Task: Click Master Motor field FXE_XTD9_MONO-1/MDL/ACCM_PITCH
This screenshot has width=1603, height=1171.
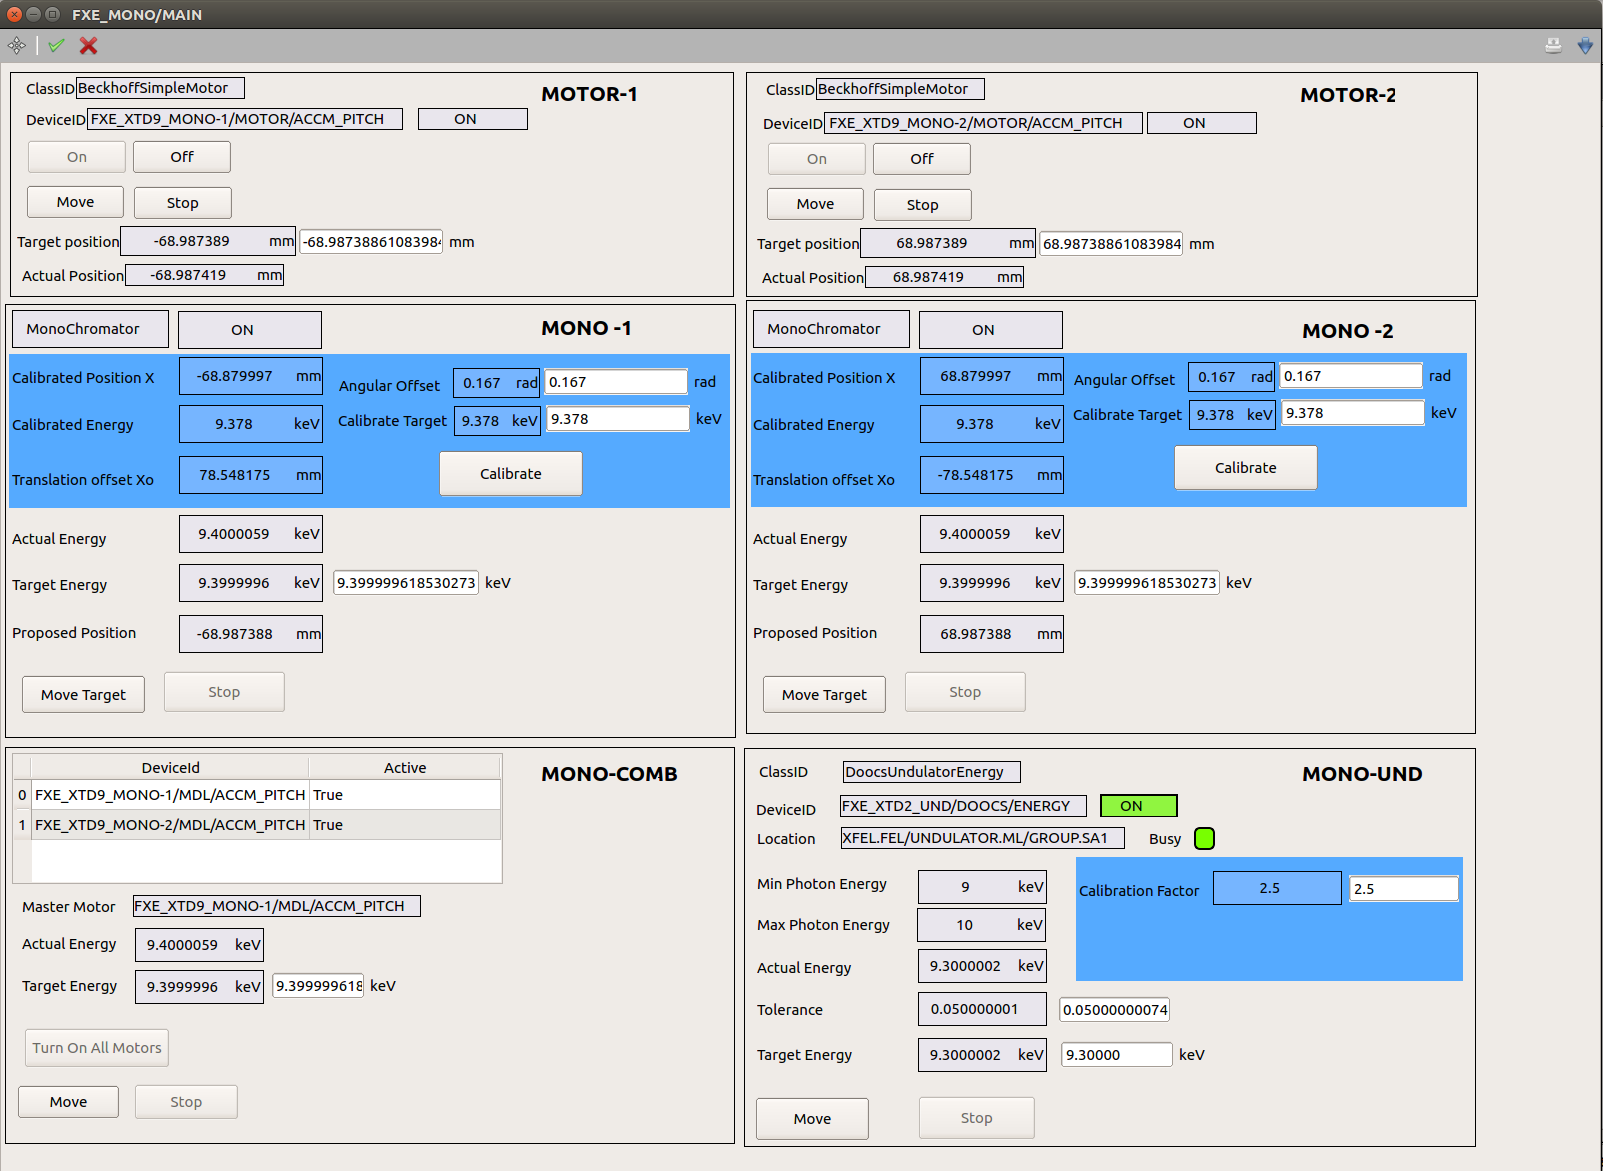Action: click(277, 906)
